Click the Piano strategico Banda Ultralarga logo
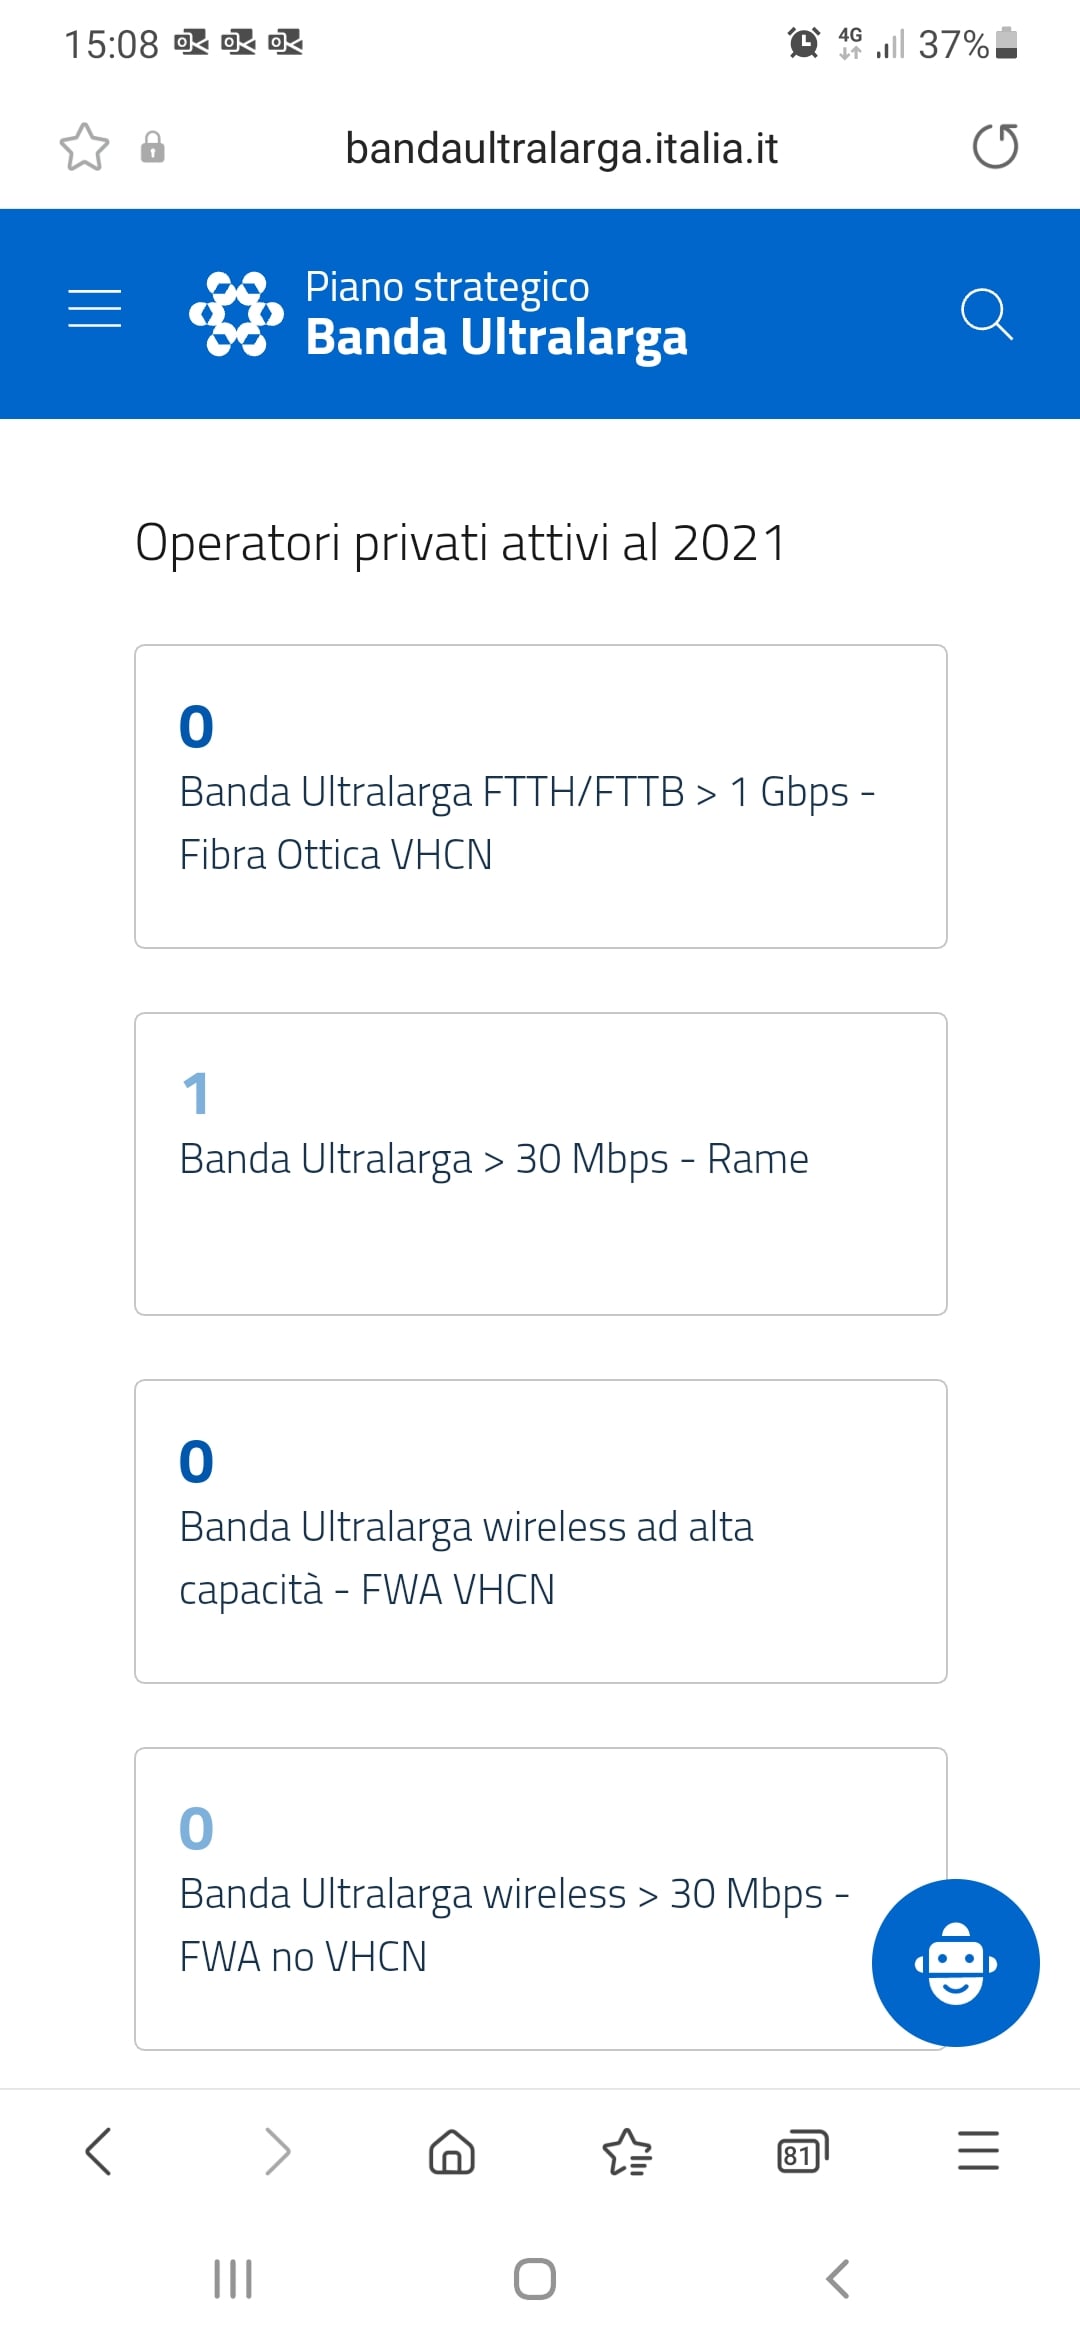 pos(438,314)
